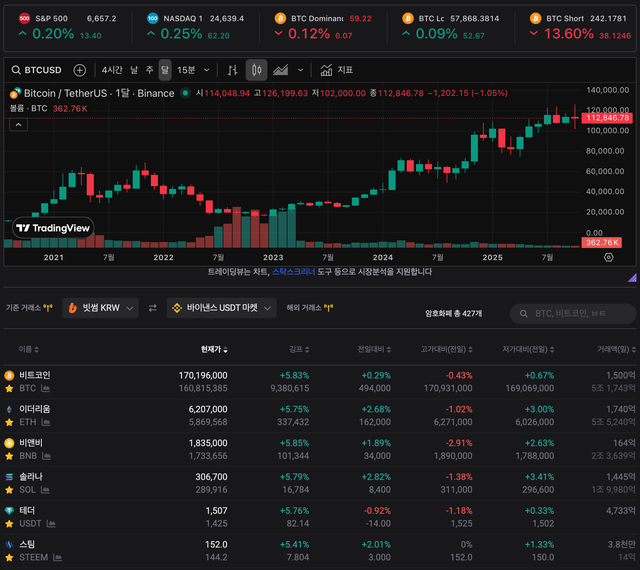
Task: Toggle USDT favorite star
Action: point(9,524)
